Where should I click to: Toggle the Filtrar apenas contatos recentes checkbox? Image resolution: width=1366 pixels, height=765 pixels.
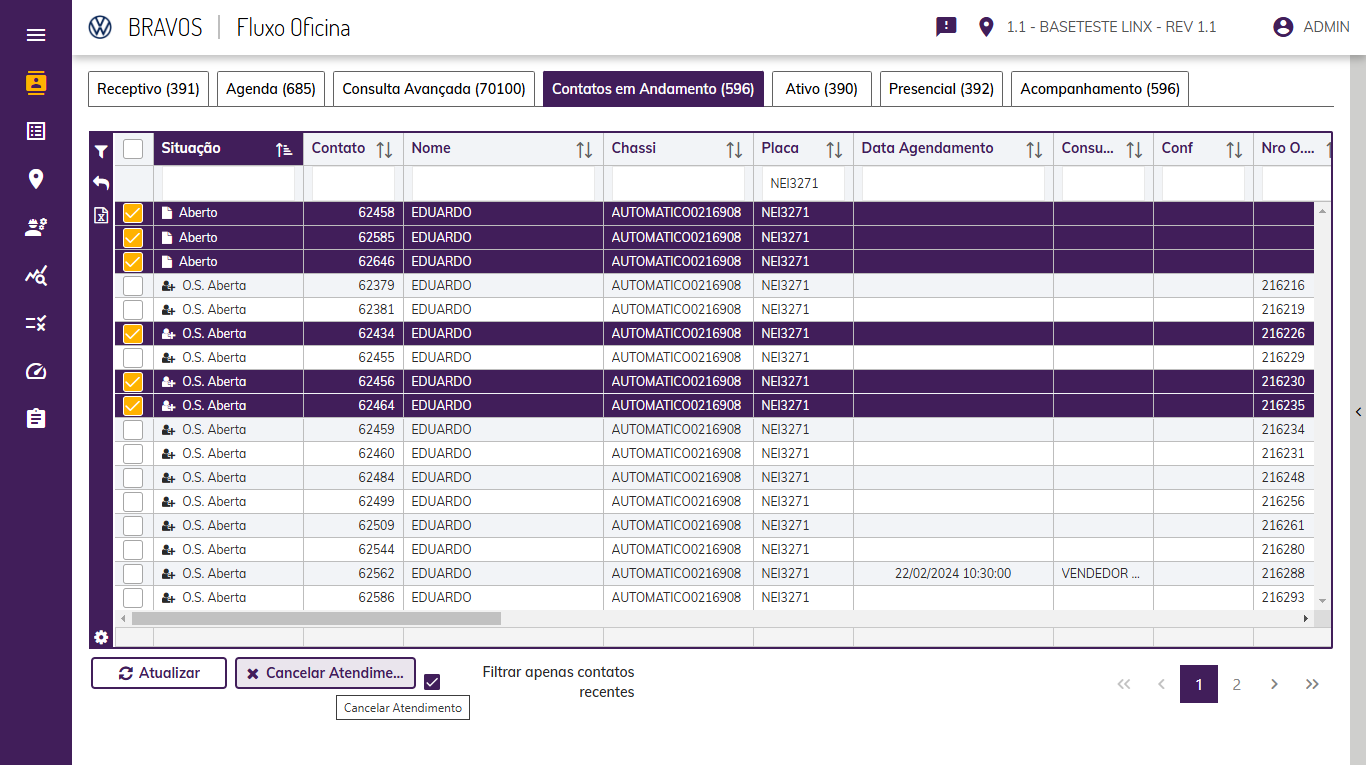[x=432, y=682]
